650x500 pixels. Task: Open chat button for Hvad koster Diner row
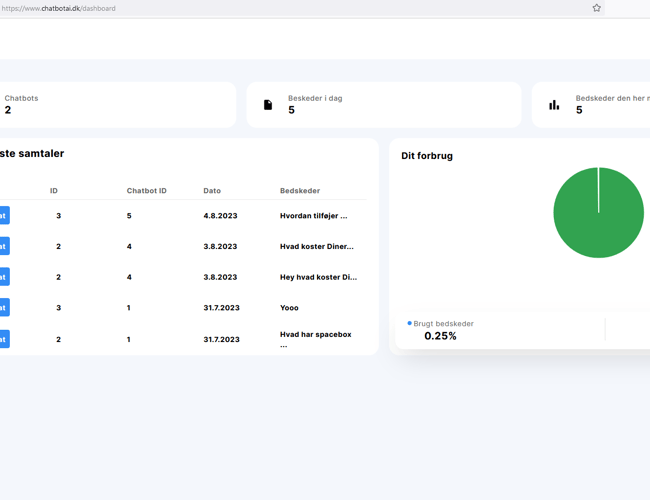coord(4,246)
